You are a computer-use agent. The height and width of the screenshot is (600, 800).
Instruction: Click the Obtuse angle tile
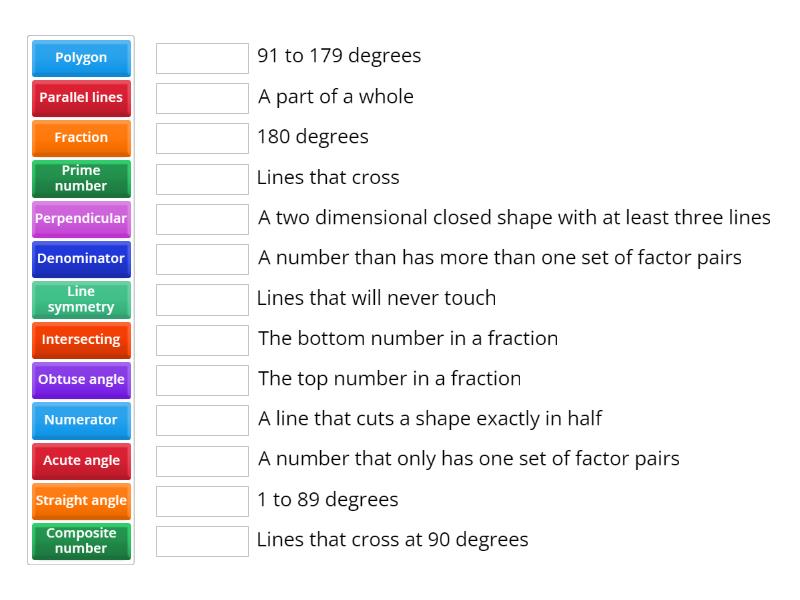pyautogui.click(x=80, y=380)
